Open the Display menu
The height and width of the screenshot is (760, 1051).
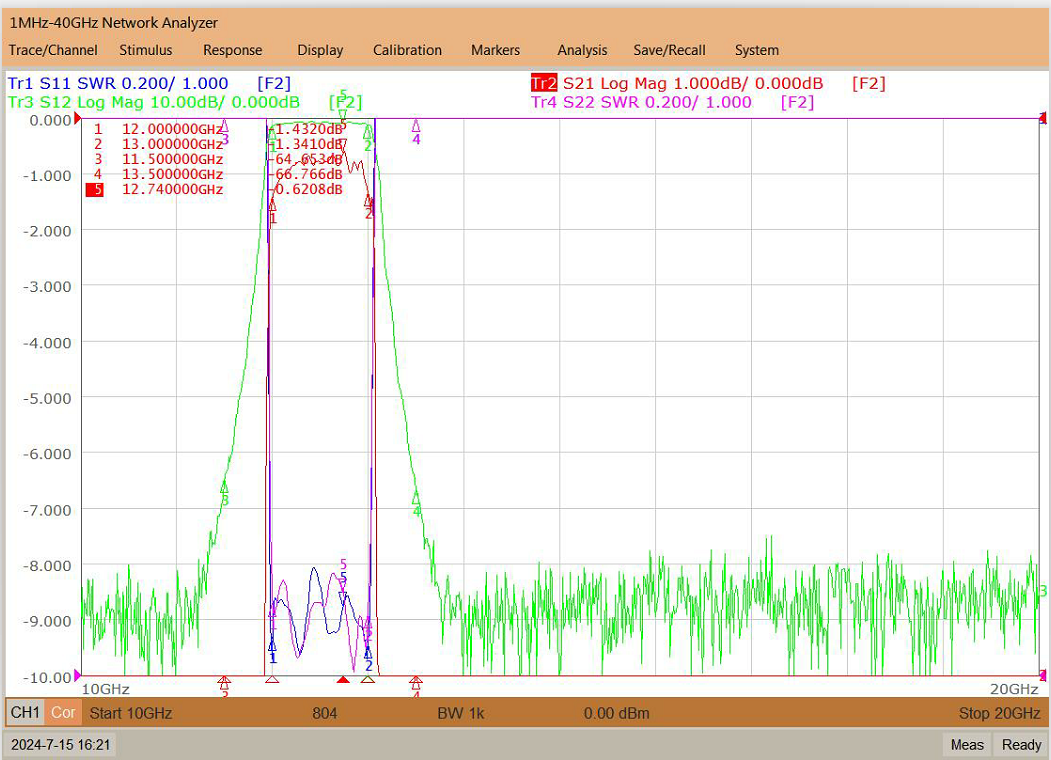(320, 50)
